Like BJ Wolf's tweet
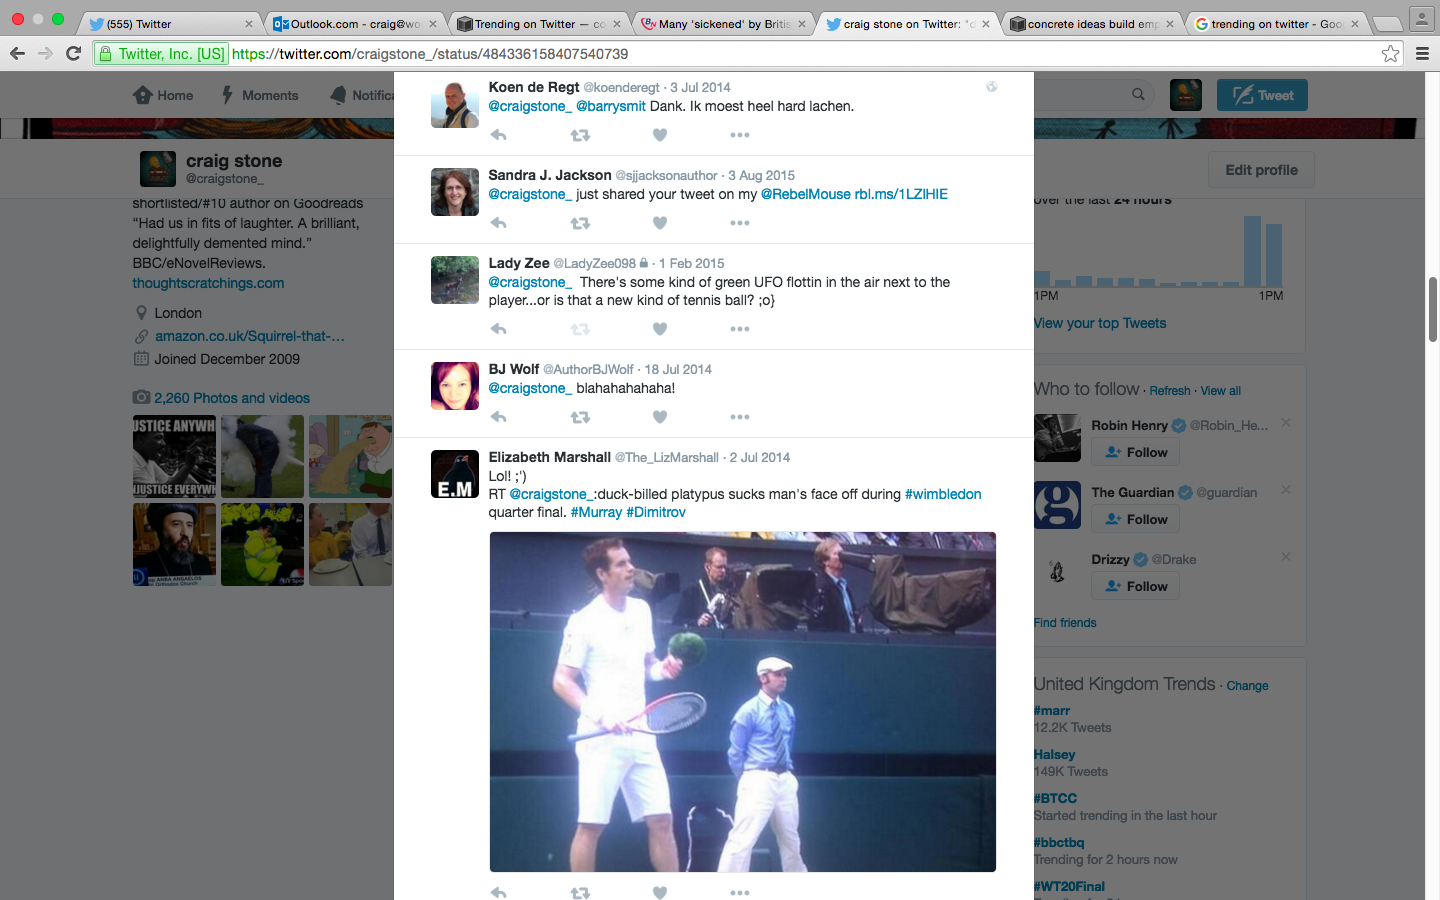The image size is (1440, 900). 660,417
